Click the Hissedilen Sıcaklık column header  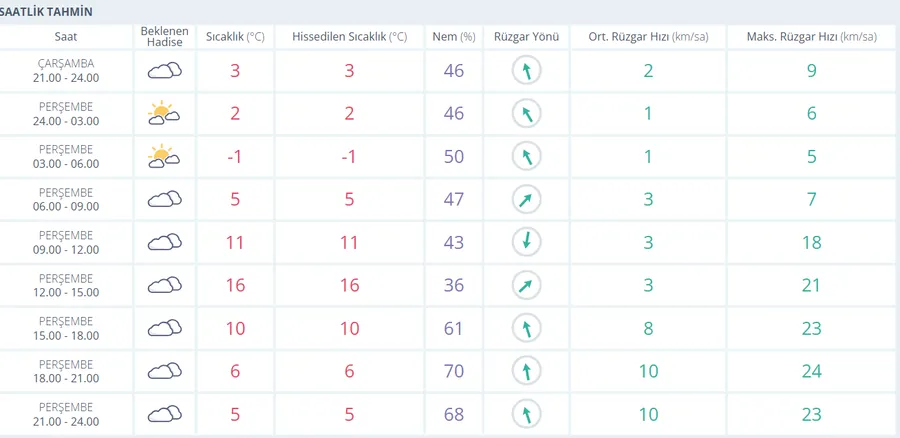pyautogui.click(x=349, y=37)
